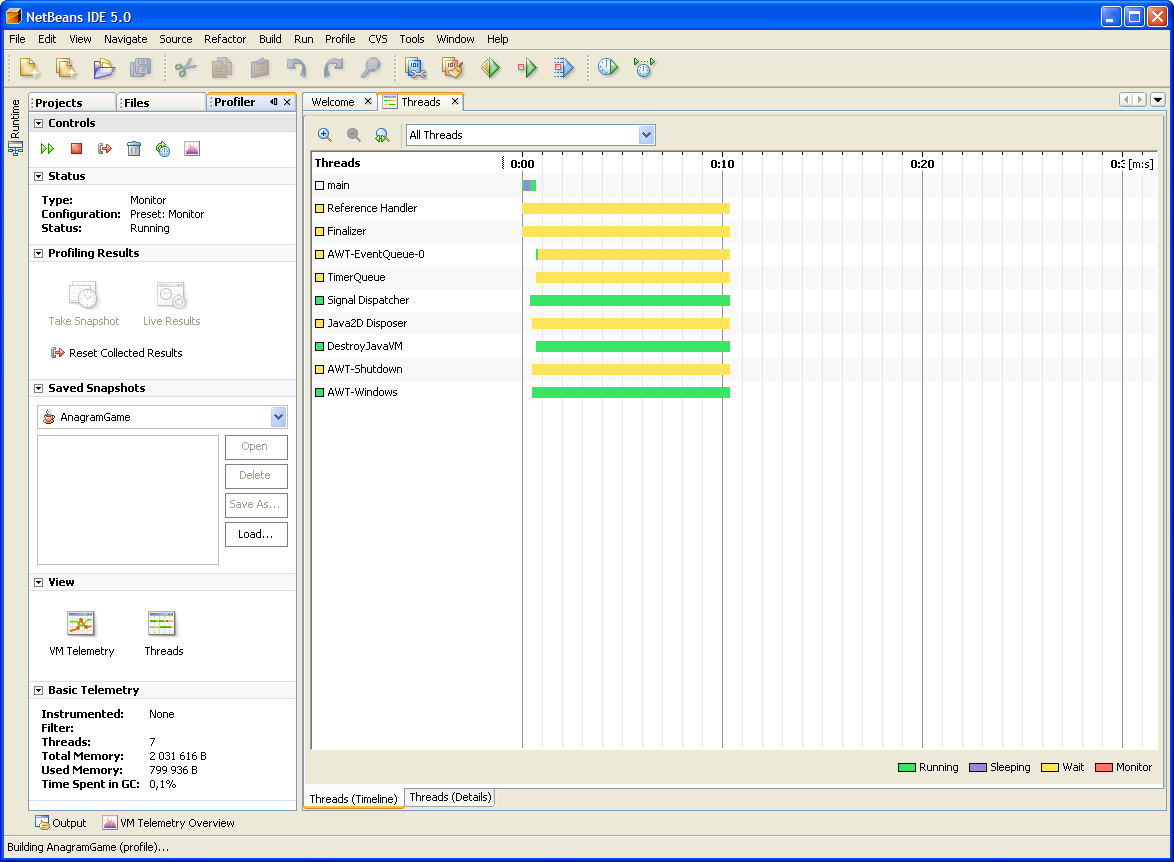Switch to the Welcome tab
This screenshot has width=1174, height=862.
[332, 102]
